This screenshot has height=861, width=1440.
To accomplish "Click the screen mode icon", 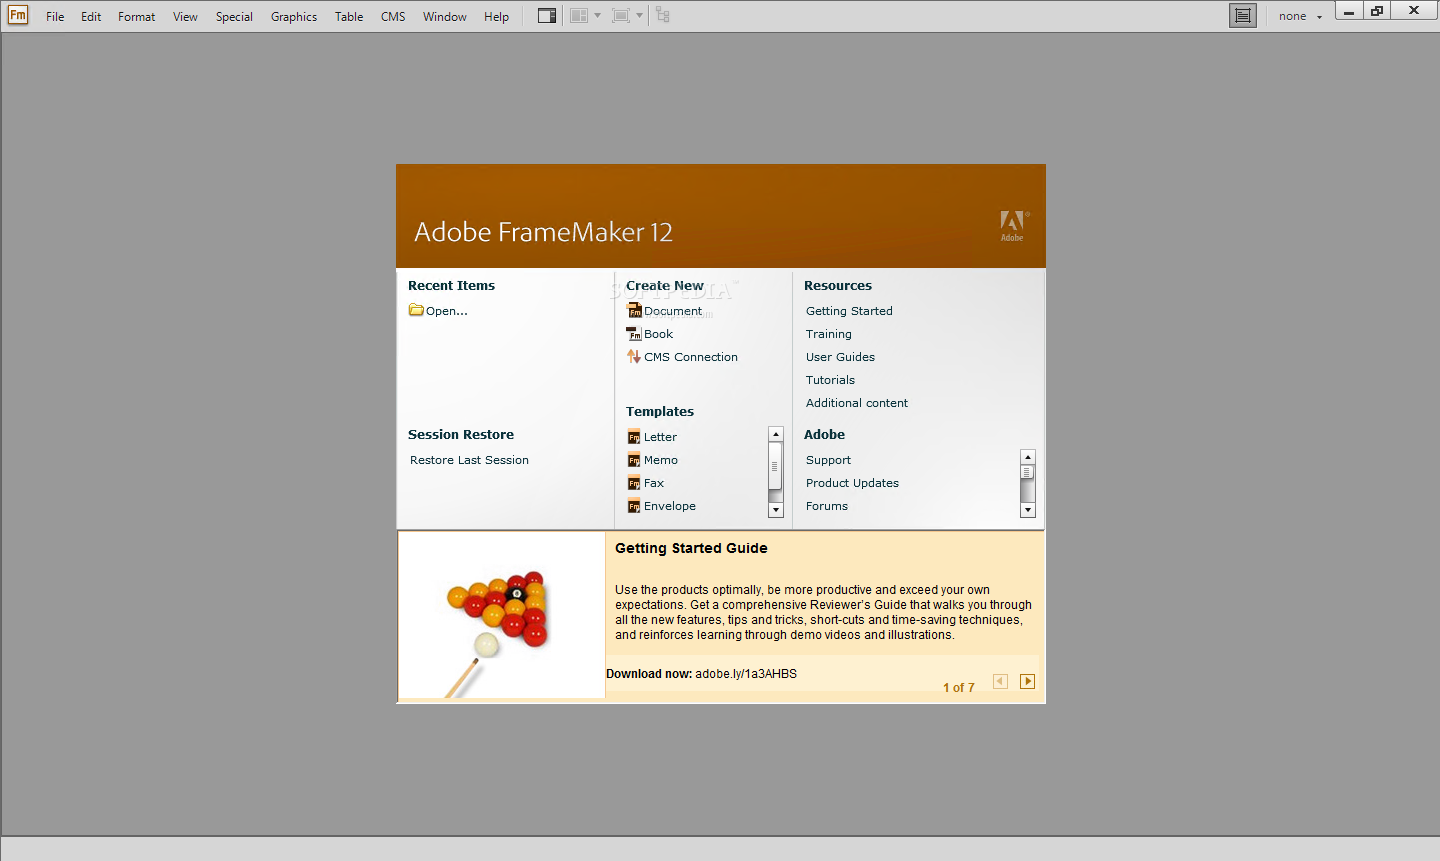I will (621, 15).
